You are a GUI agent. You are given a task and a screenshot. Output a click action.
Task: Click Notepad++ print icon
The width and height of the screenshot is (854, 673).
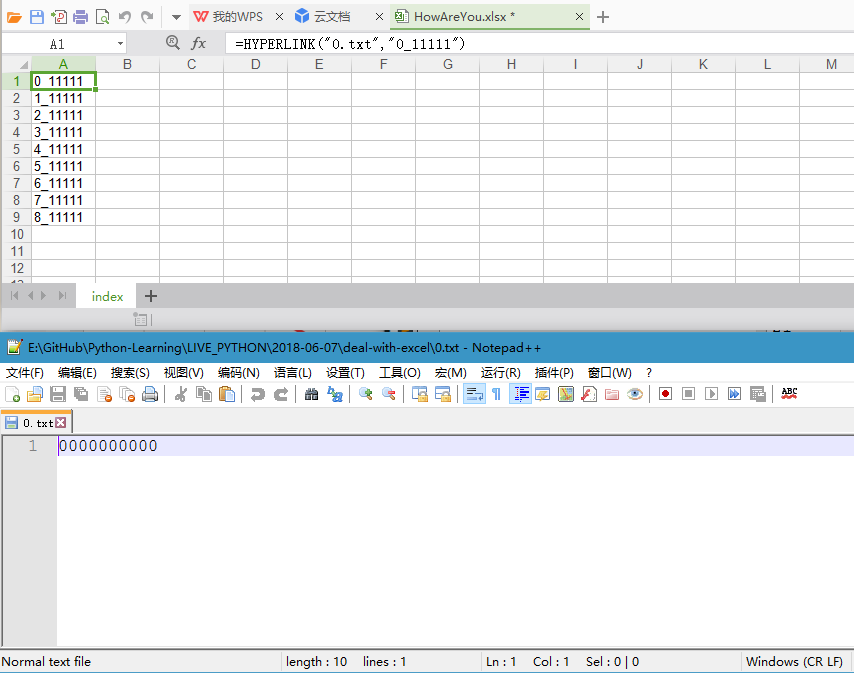pos(150,394)
